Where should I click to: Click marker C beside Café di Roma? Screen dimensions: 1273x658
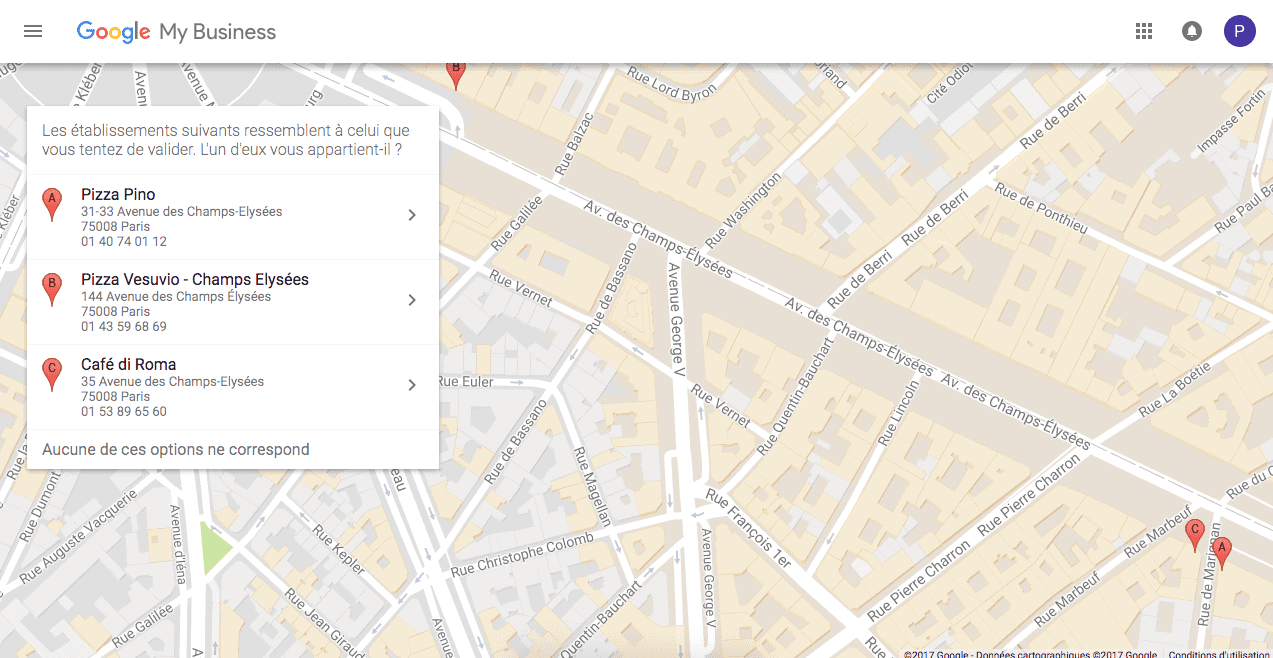pyautogui.click(x=52, y=374)
